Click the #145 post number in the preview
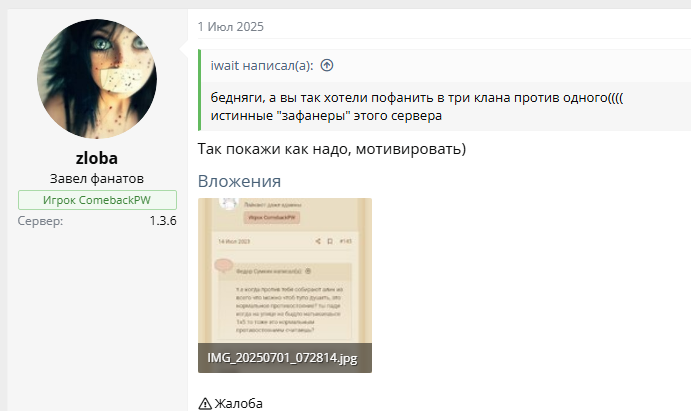691x411 pixels. coord(346,241)
